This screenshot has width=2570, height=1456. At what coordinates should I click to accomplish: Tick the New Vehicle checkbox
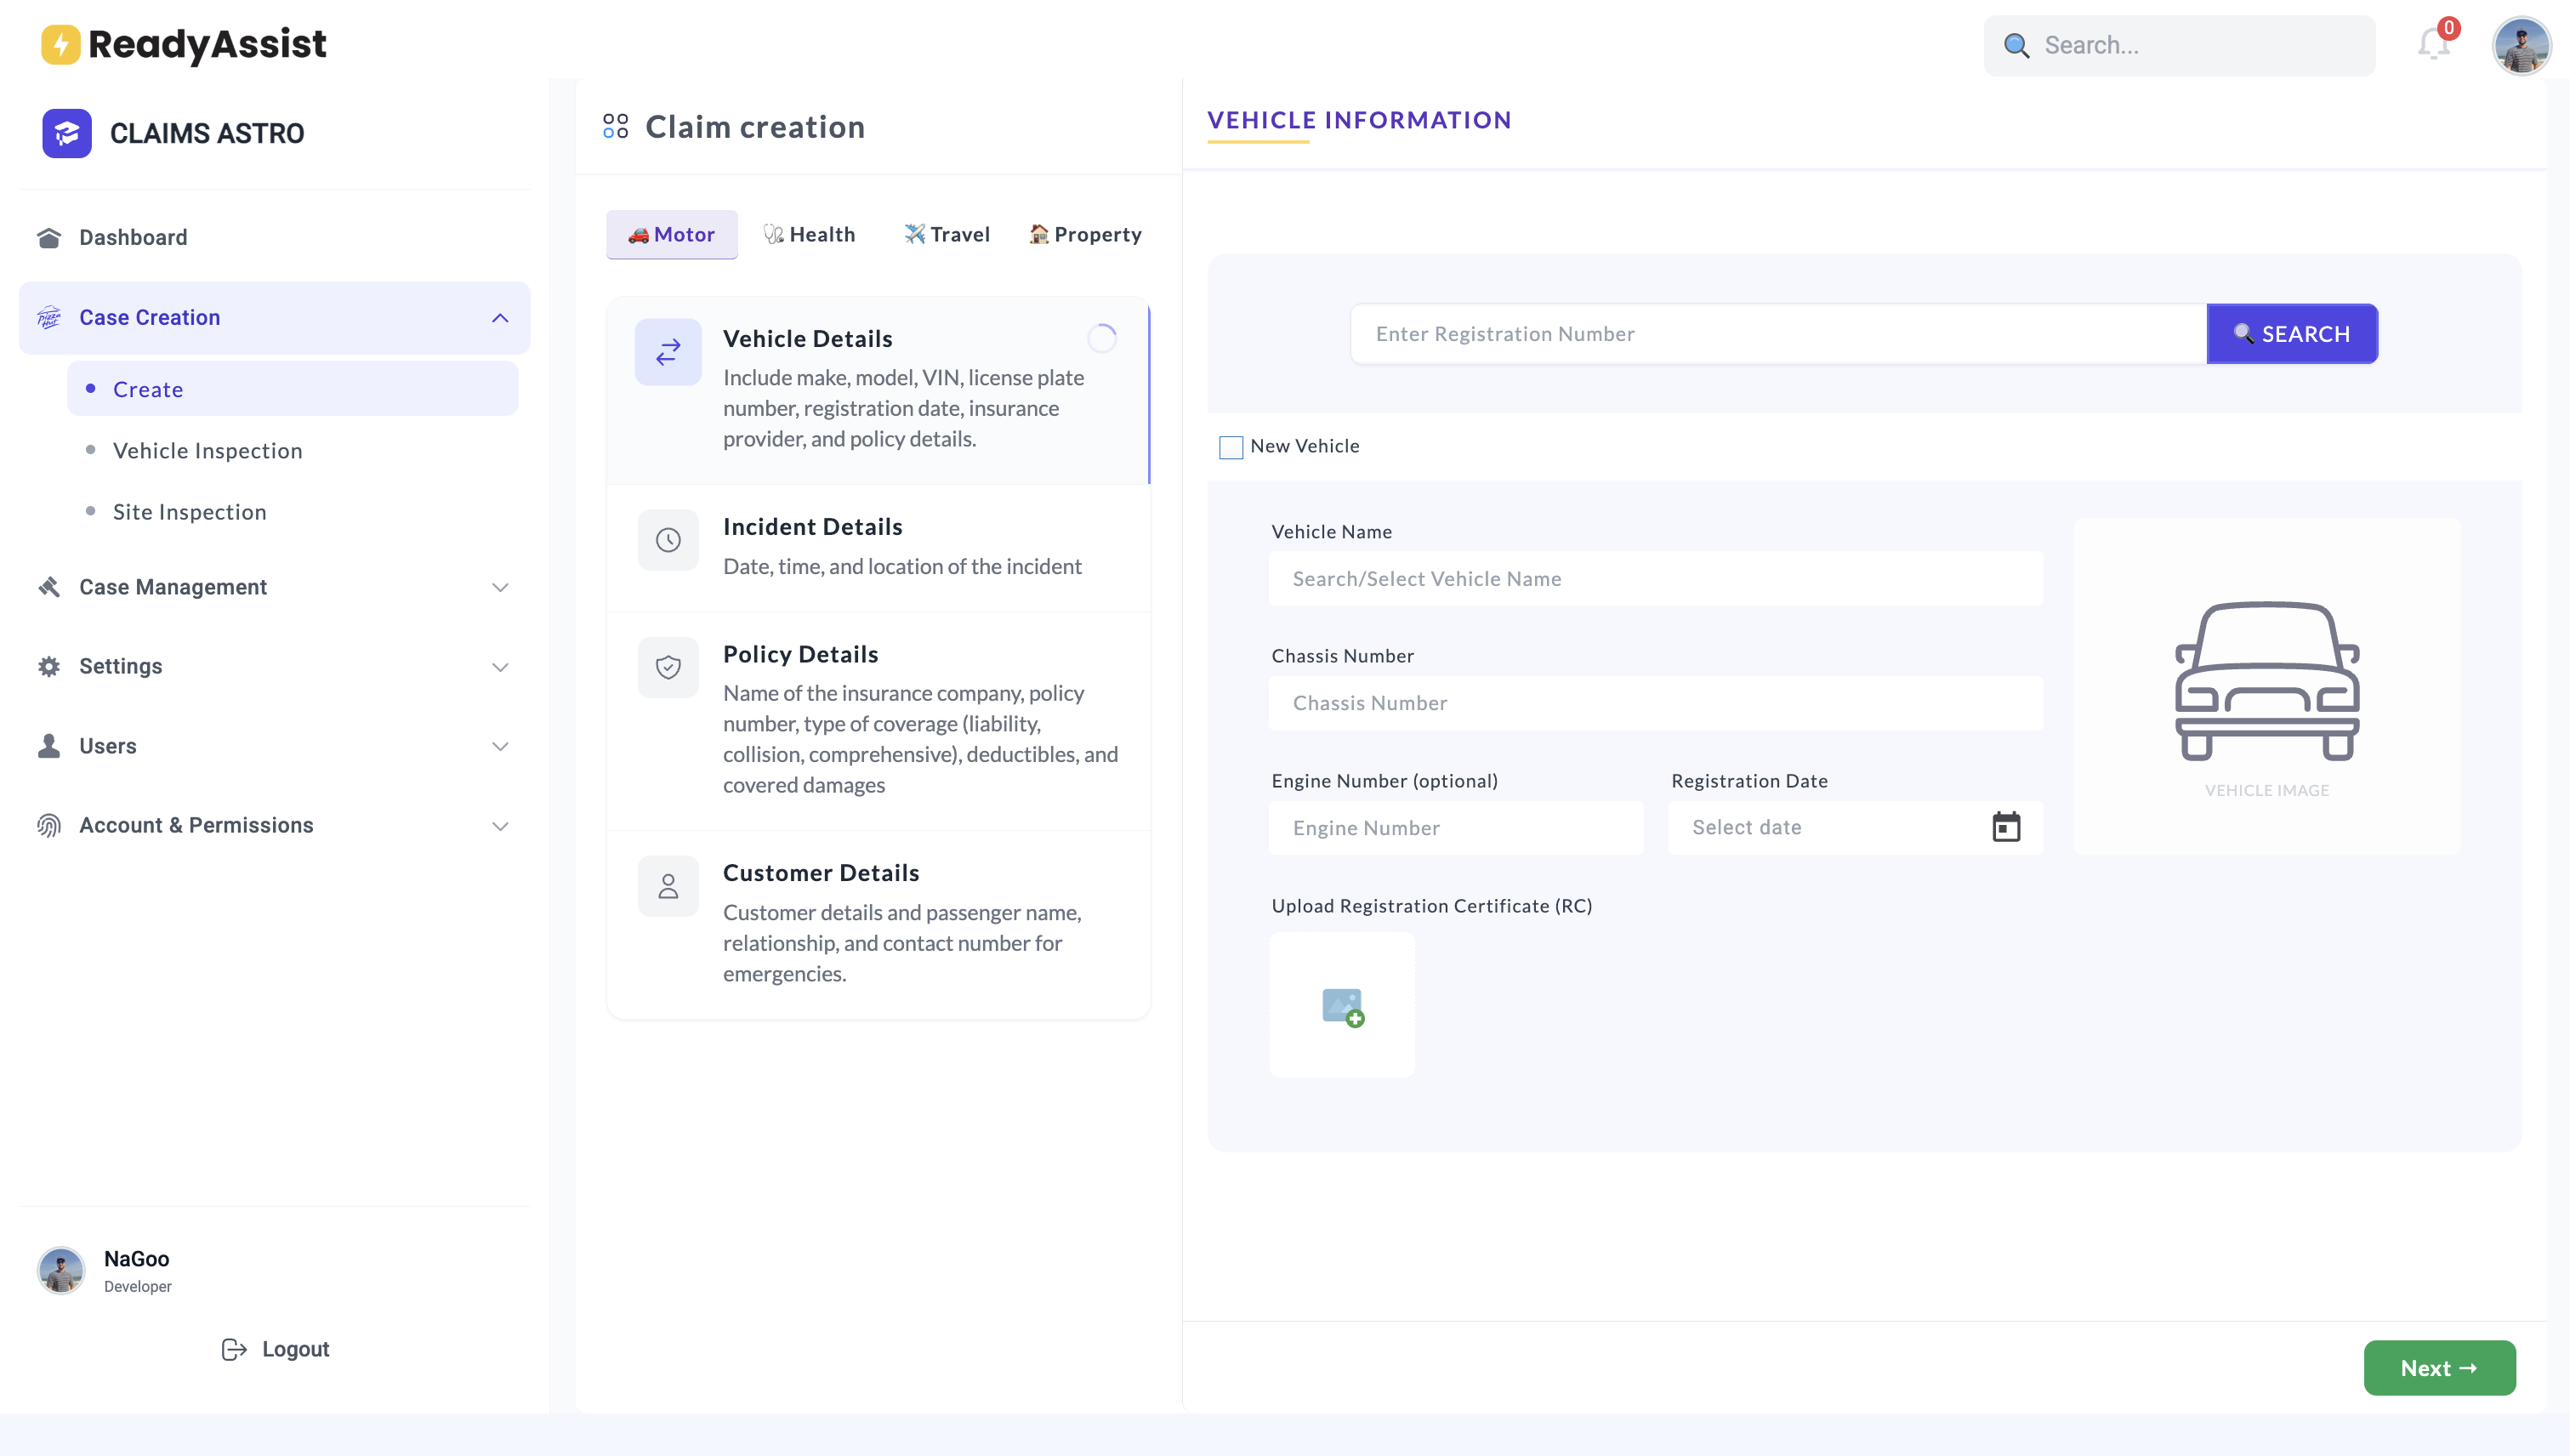coord(1231,447)
